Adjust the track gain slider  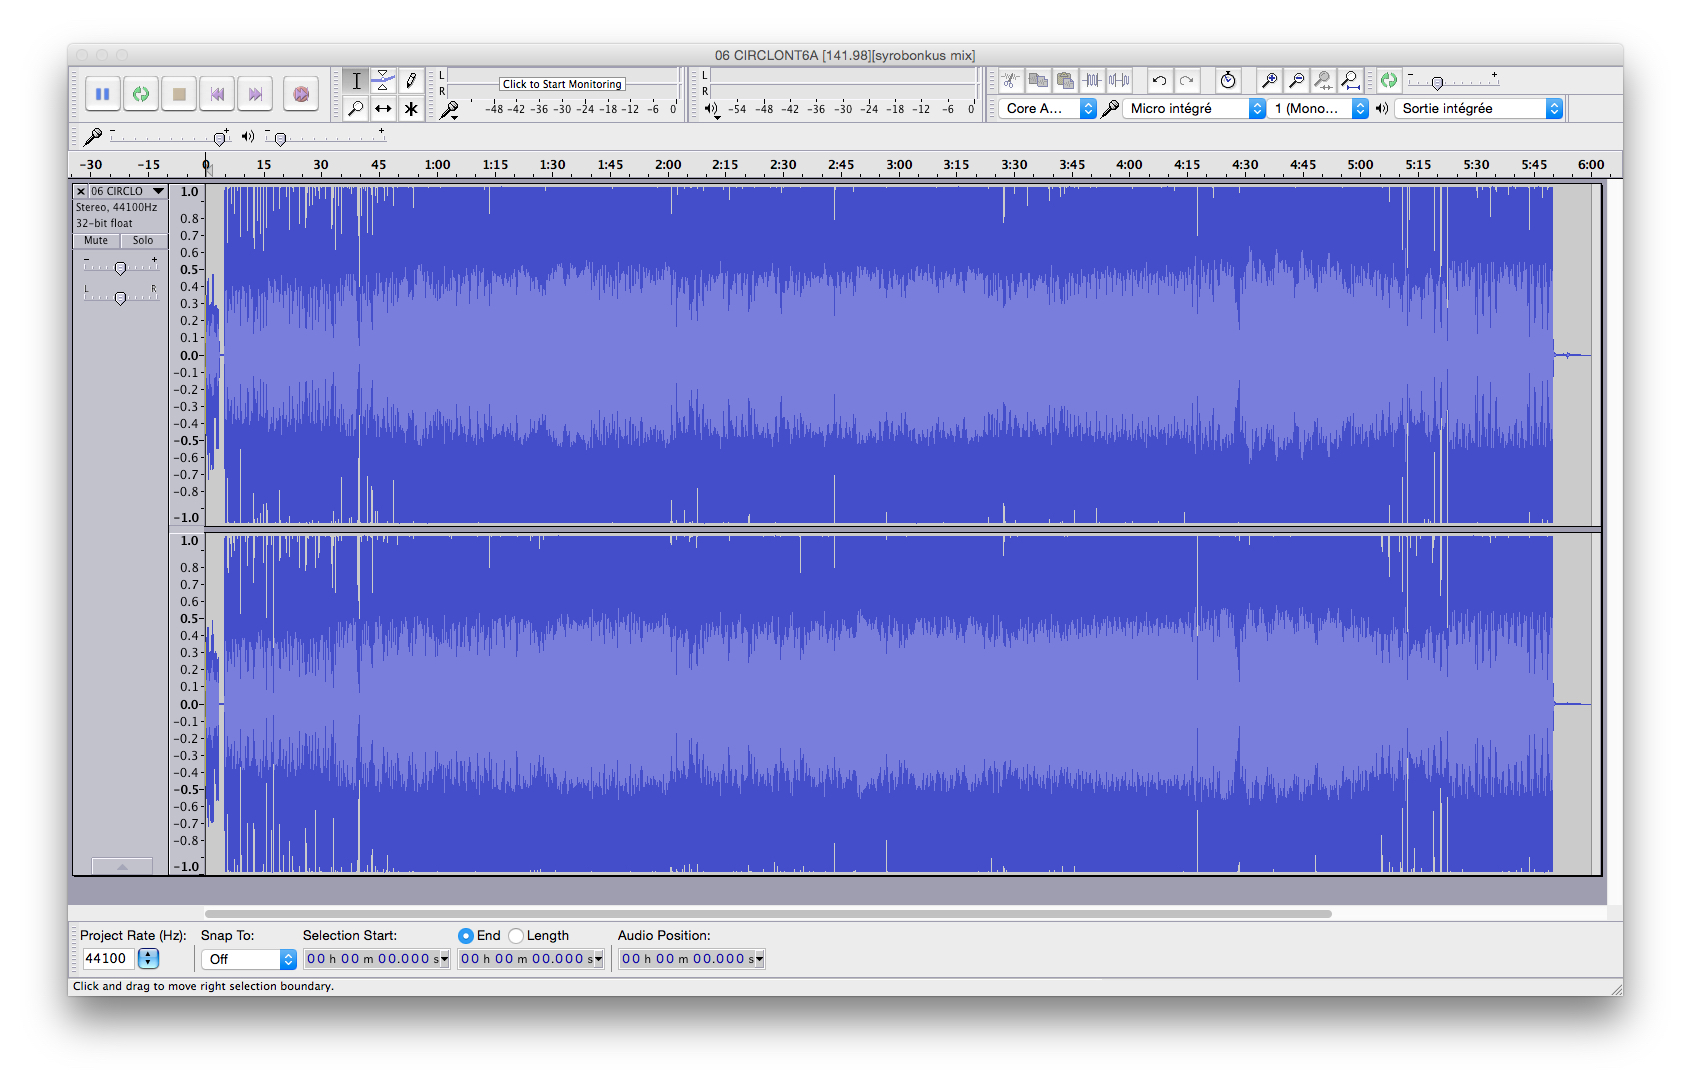[120, 267]
